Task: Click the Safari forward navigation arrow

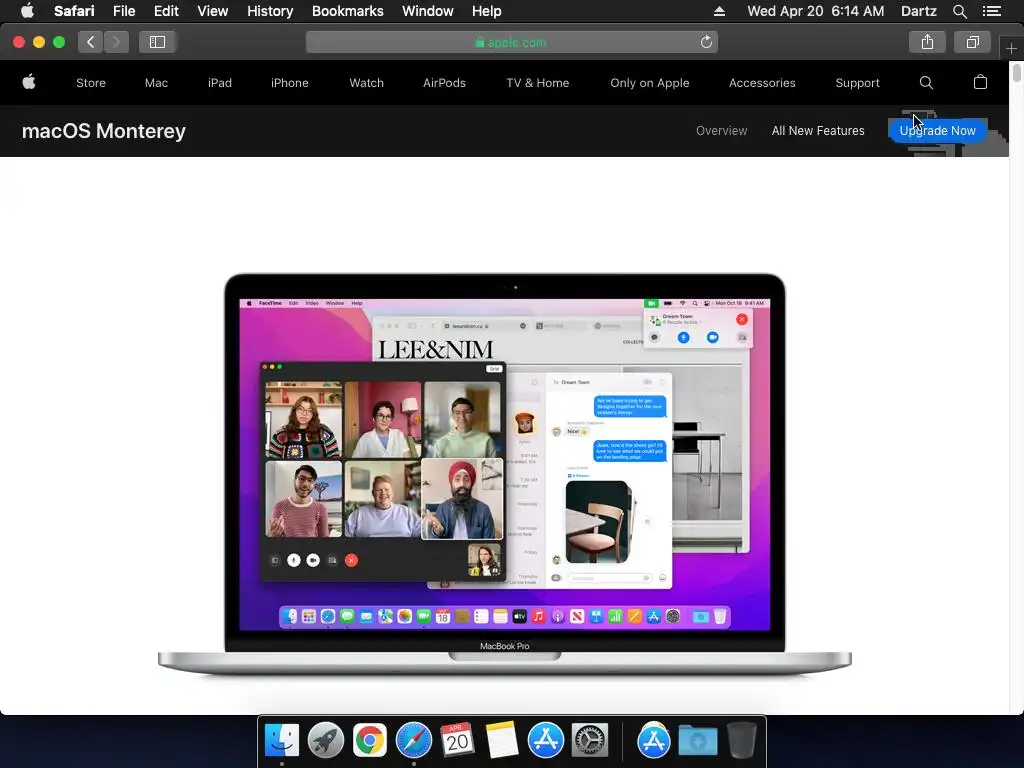Action: [x=116, y=42]
